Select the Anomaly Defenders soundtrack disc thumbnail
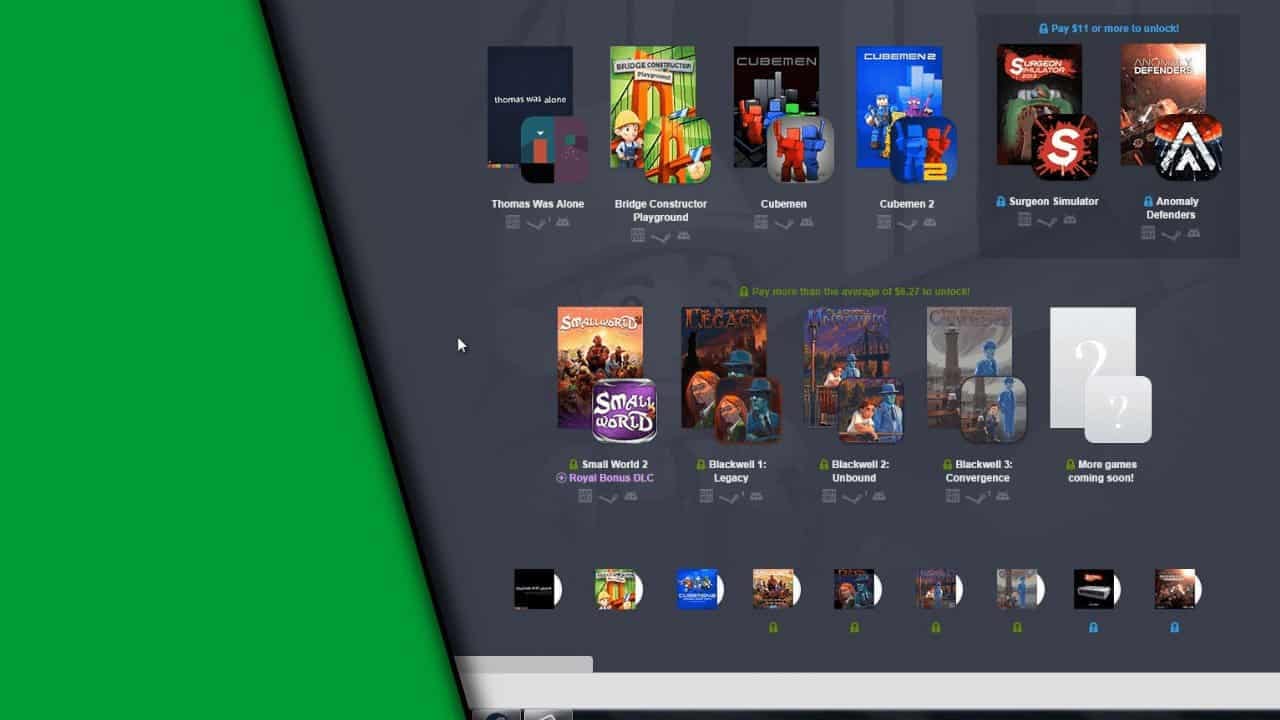The width and height of the screenshot is (1280, 720). pos(1178,589)
